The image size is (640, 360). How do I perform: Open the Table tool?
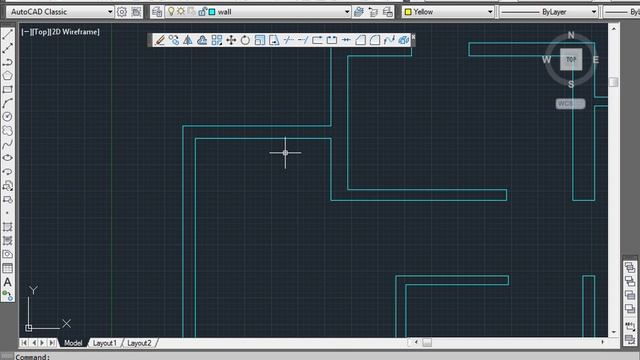point(7,268)
